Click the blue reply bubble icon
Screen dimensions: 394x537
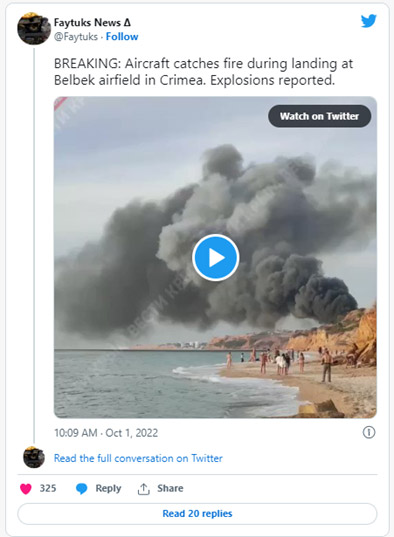pyautogui.click(x=81, y=489)
